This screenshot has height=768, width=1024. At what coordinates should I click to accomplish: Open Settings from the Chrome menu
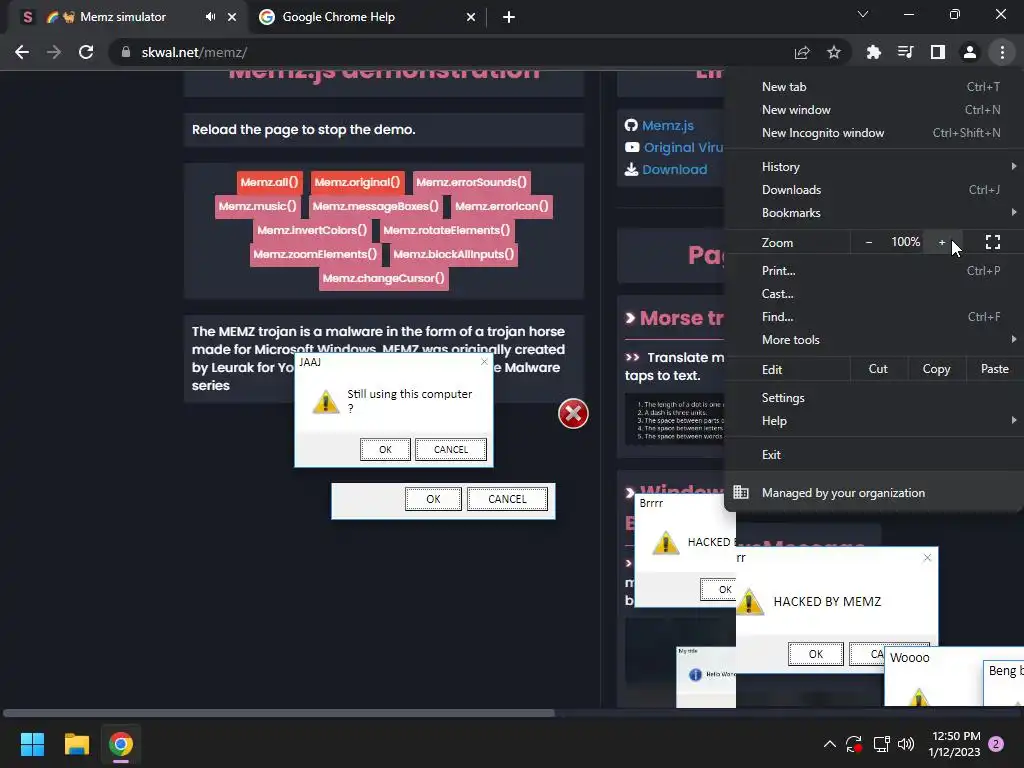pyautogui.click(x=874, y=398)
